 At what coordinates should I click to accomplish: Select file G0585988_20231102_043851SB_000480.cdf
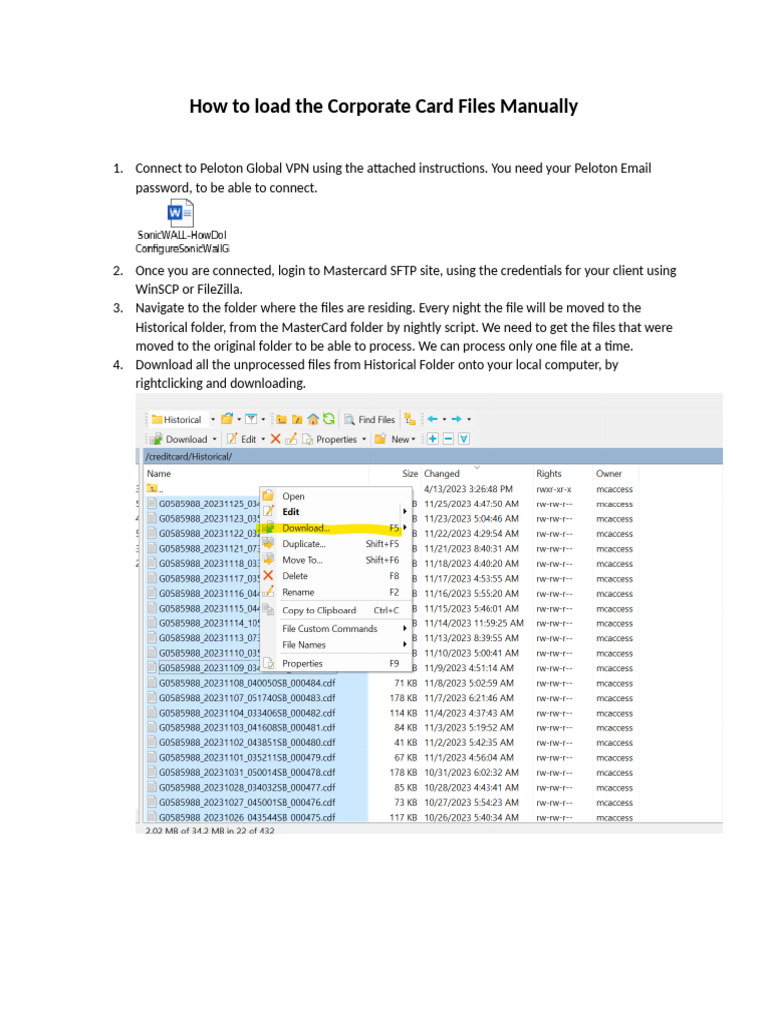[x=247, y=743]
